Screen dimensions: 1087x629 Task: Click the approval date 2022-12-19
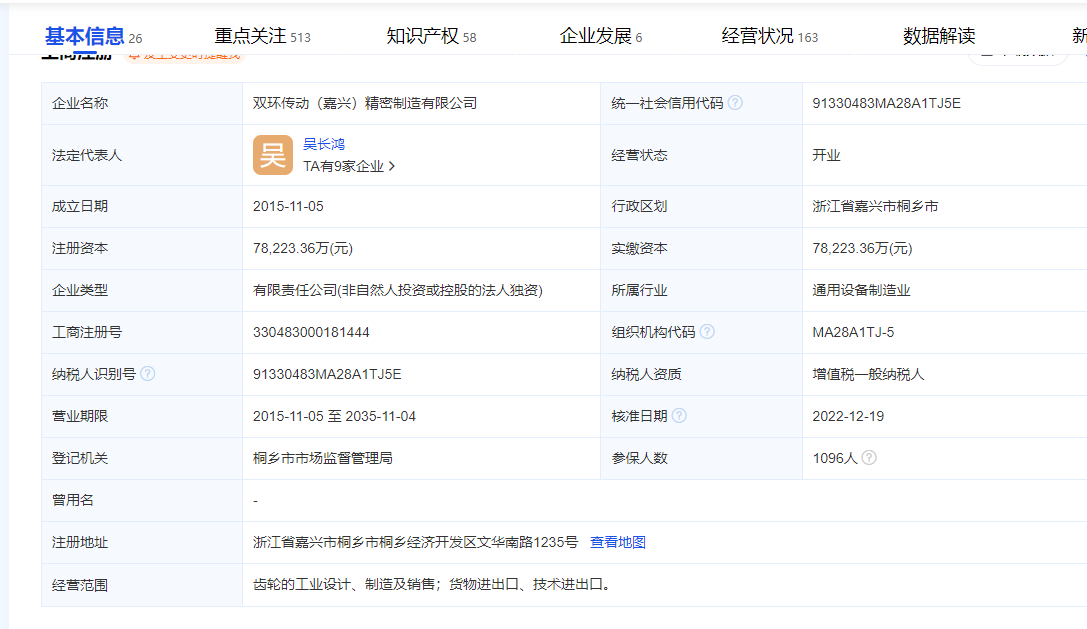pos(848,416)
